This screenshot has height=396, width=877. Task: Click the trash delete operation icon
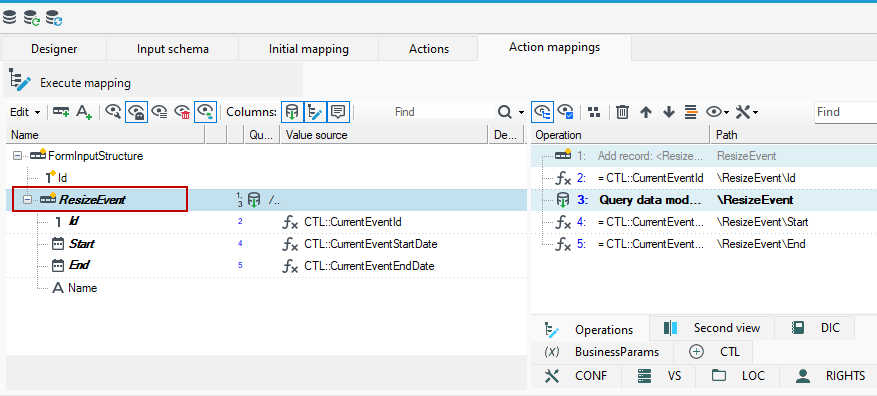[622, 112]
